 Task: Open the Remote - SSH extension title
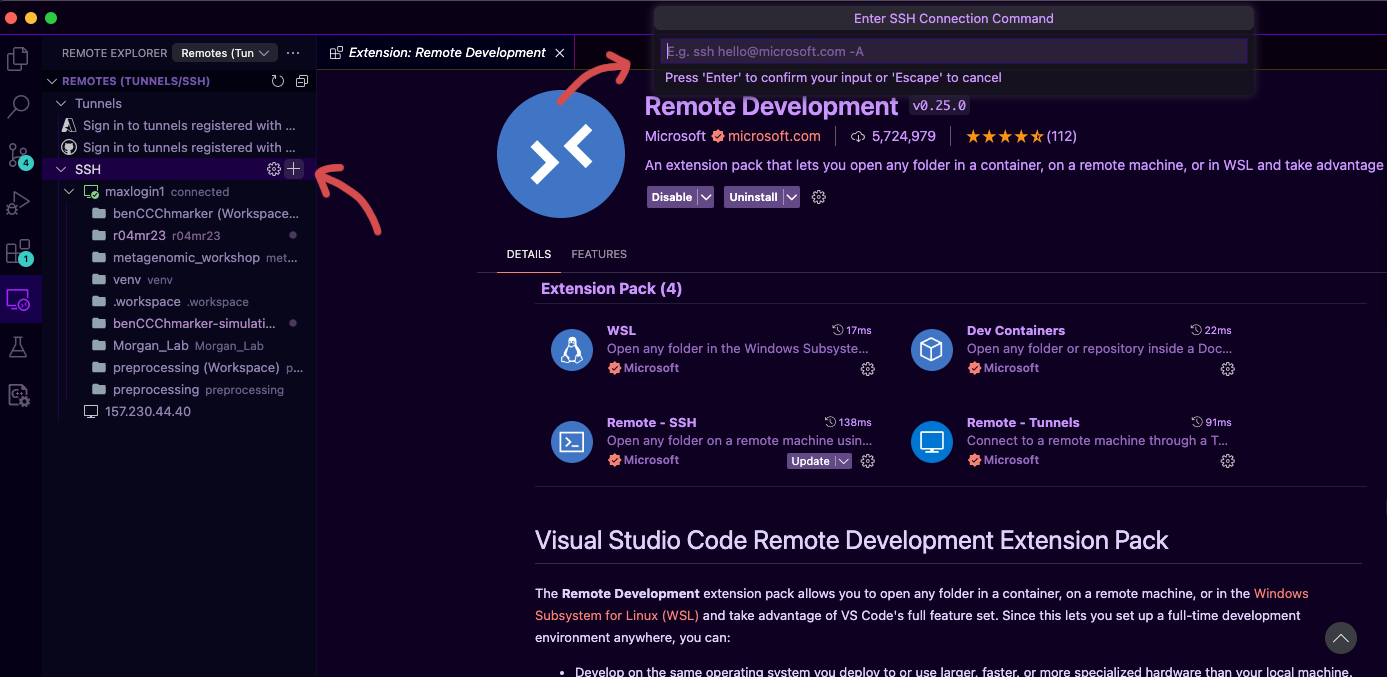pos(651,422)
